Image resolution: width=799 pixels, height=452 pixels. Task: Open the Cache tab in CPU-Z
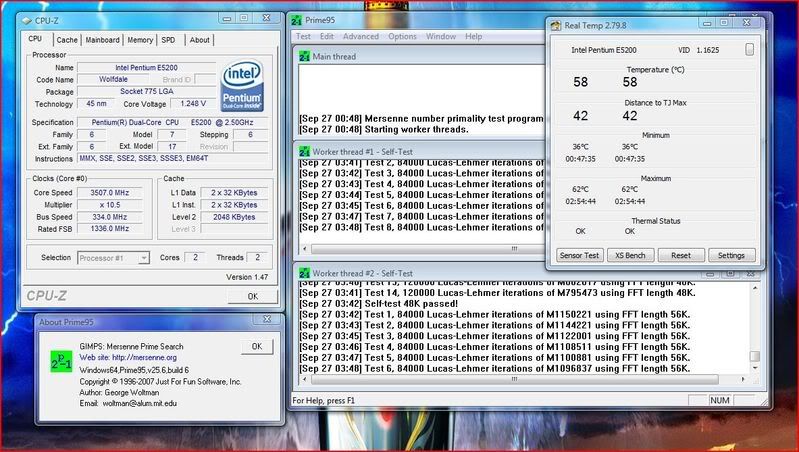pos(67,40)
